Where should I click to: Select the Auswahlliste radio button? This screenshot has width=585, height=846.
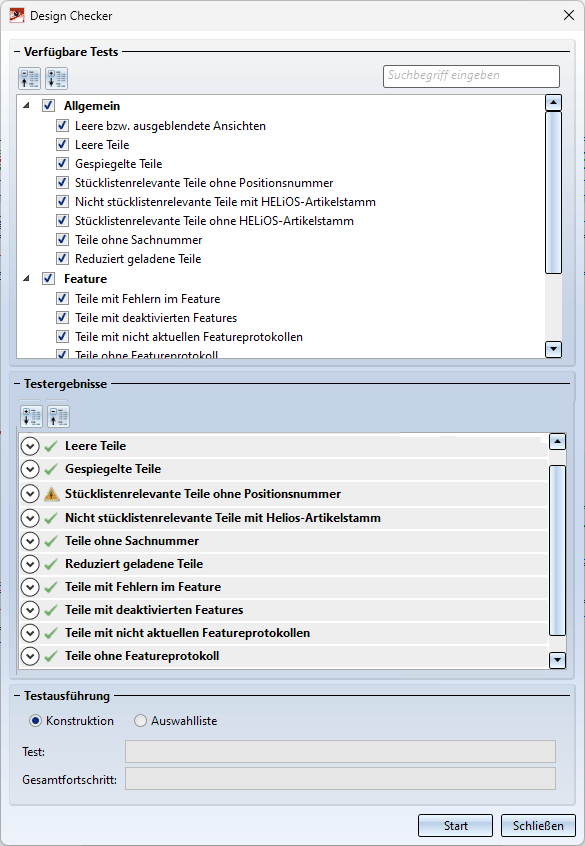pyautogui.click(x=140, y=721)
